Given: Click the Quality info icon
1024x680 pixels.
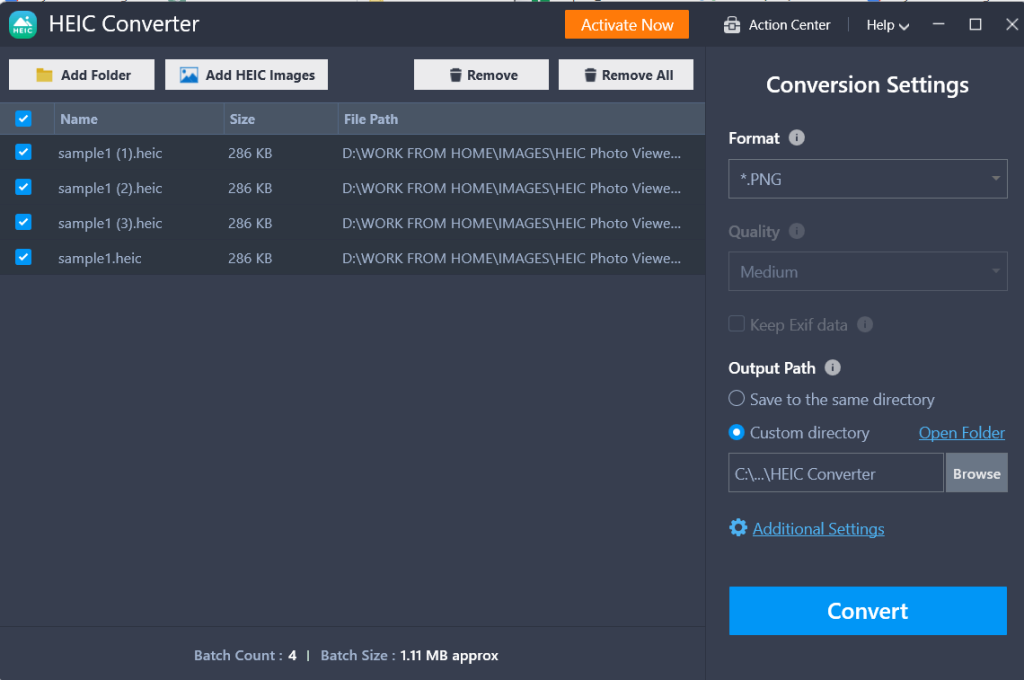Looking at the screenshot, I should pyautogui.click(x=797, y=231).
